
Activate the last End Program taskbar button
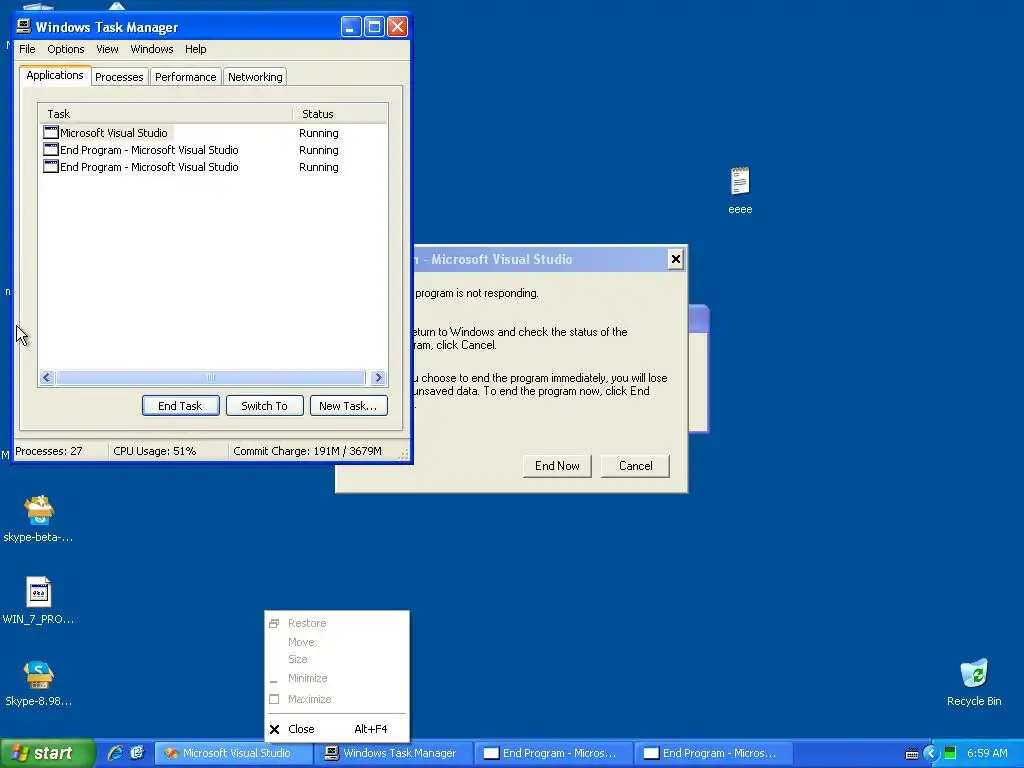[x=714, y=753]
